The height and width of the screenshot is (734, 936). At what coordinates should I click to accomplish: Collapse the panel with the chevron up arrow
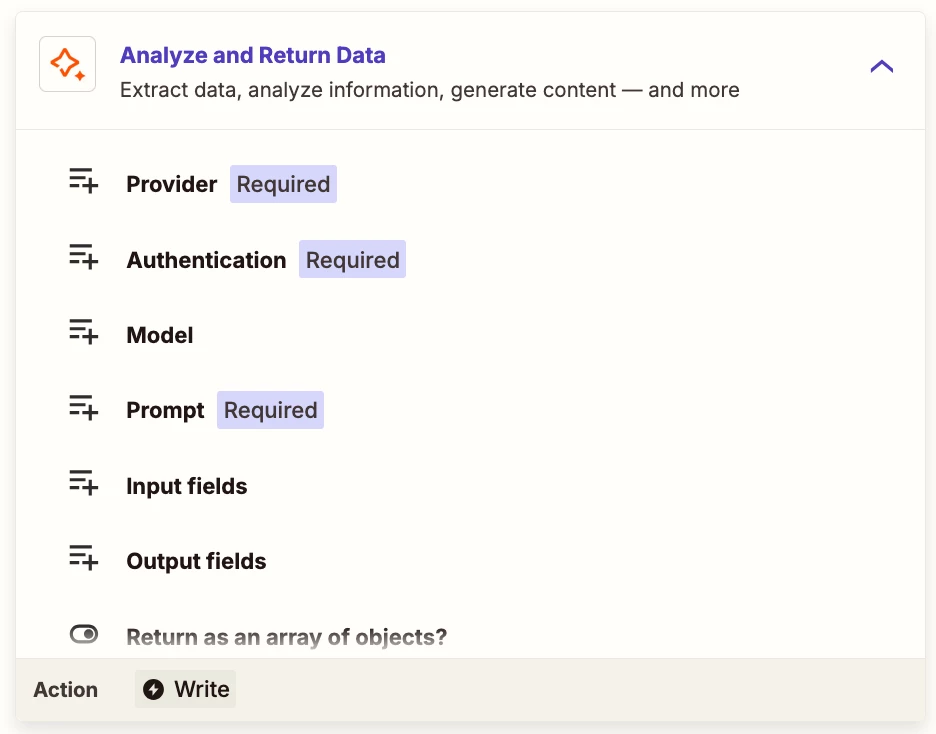click(x=881, y=67)
